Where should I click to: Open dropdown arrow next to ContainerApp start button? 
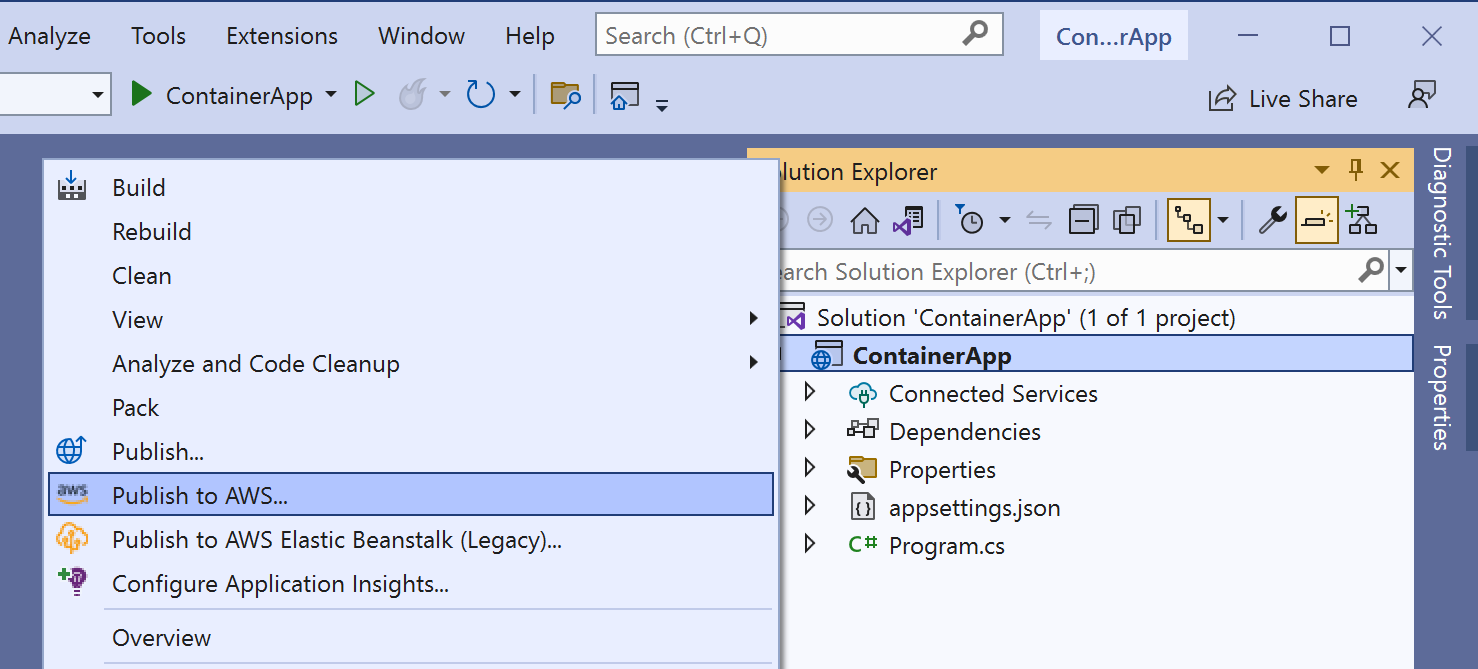331,96
